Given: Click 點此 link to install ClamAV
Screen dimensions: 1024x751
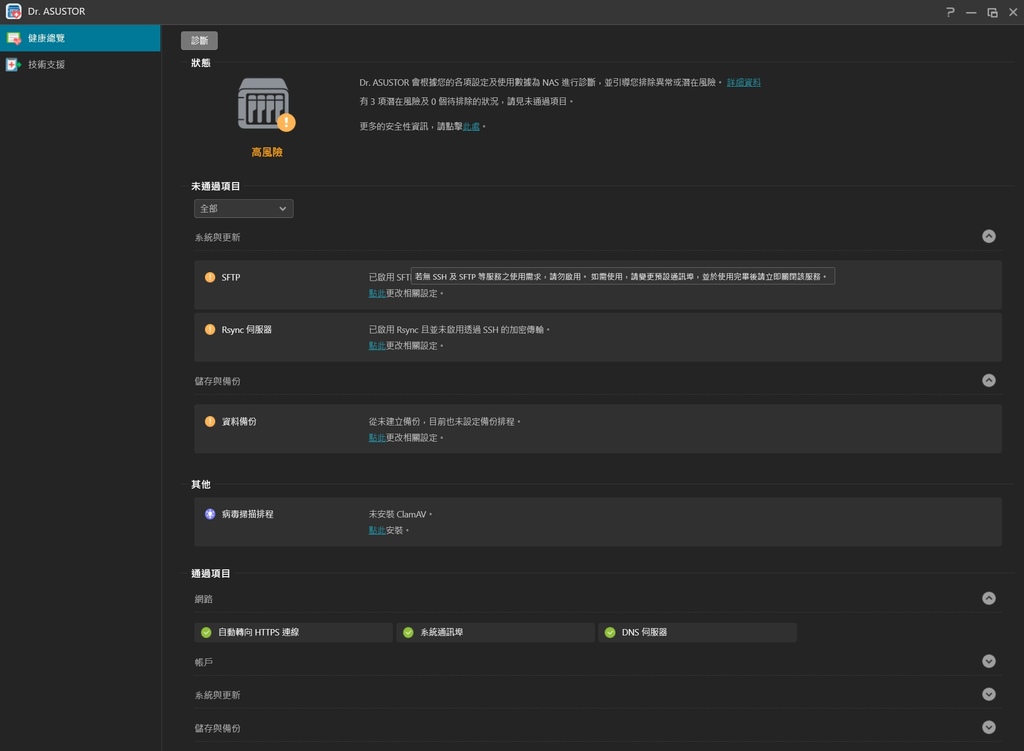Looking at the screenshot, I should pos(377,530).
